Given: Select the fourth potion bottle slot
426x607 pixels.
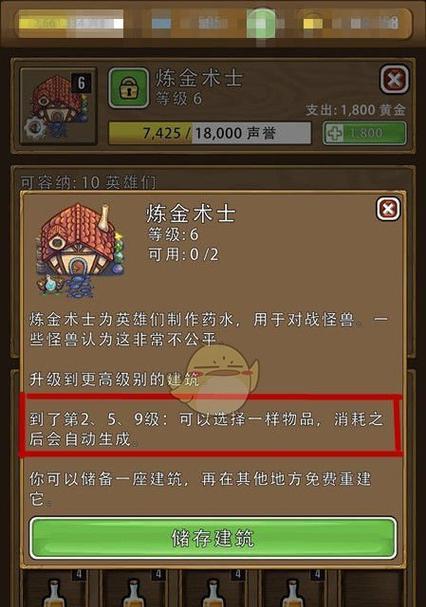Looking at the screenshot, I should pos(293,588).
